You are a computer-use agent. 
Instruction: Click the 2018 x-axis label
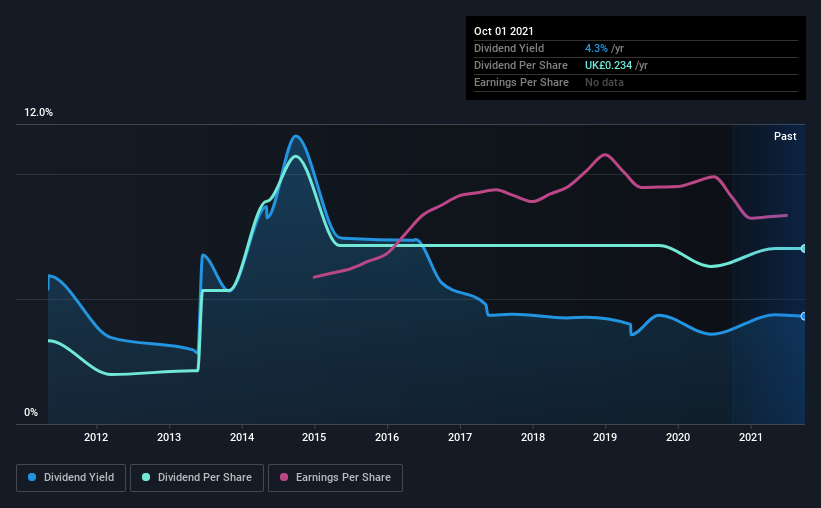(533, 437)
